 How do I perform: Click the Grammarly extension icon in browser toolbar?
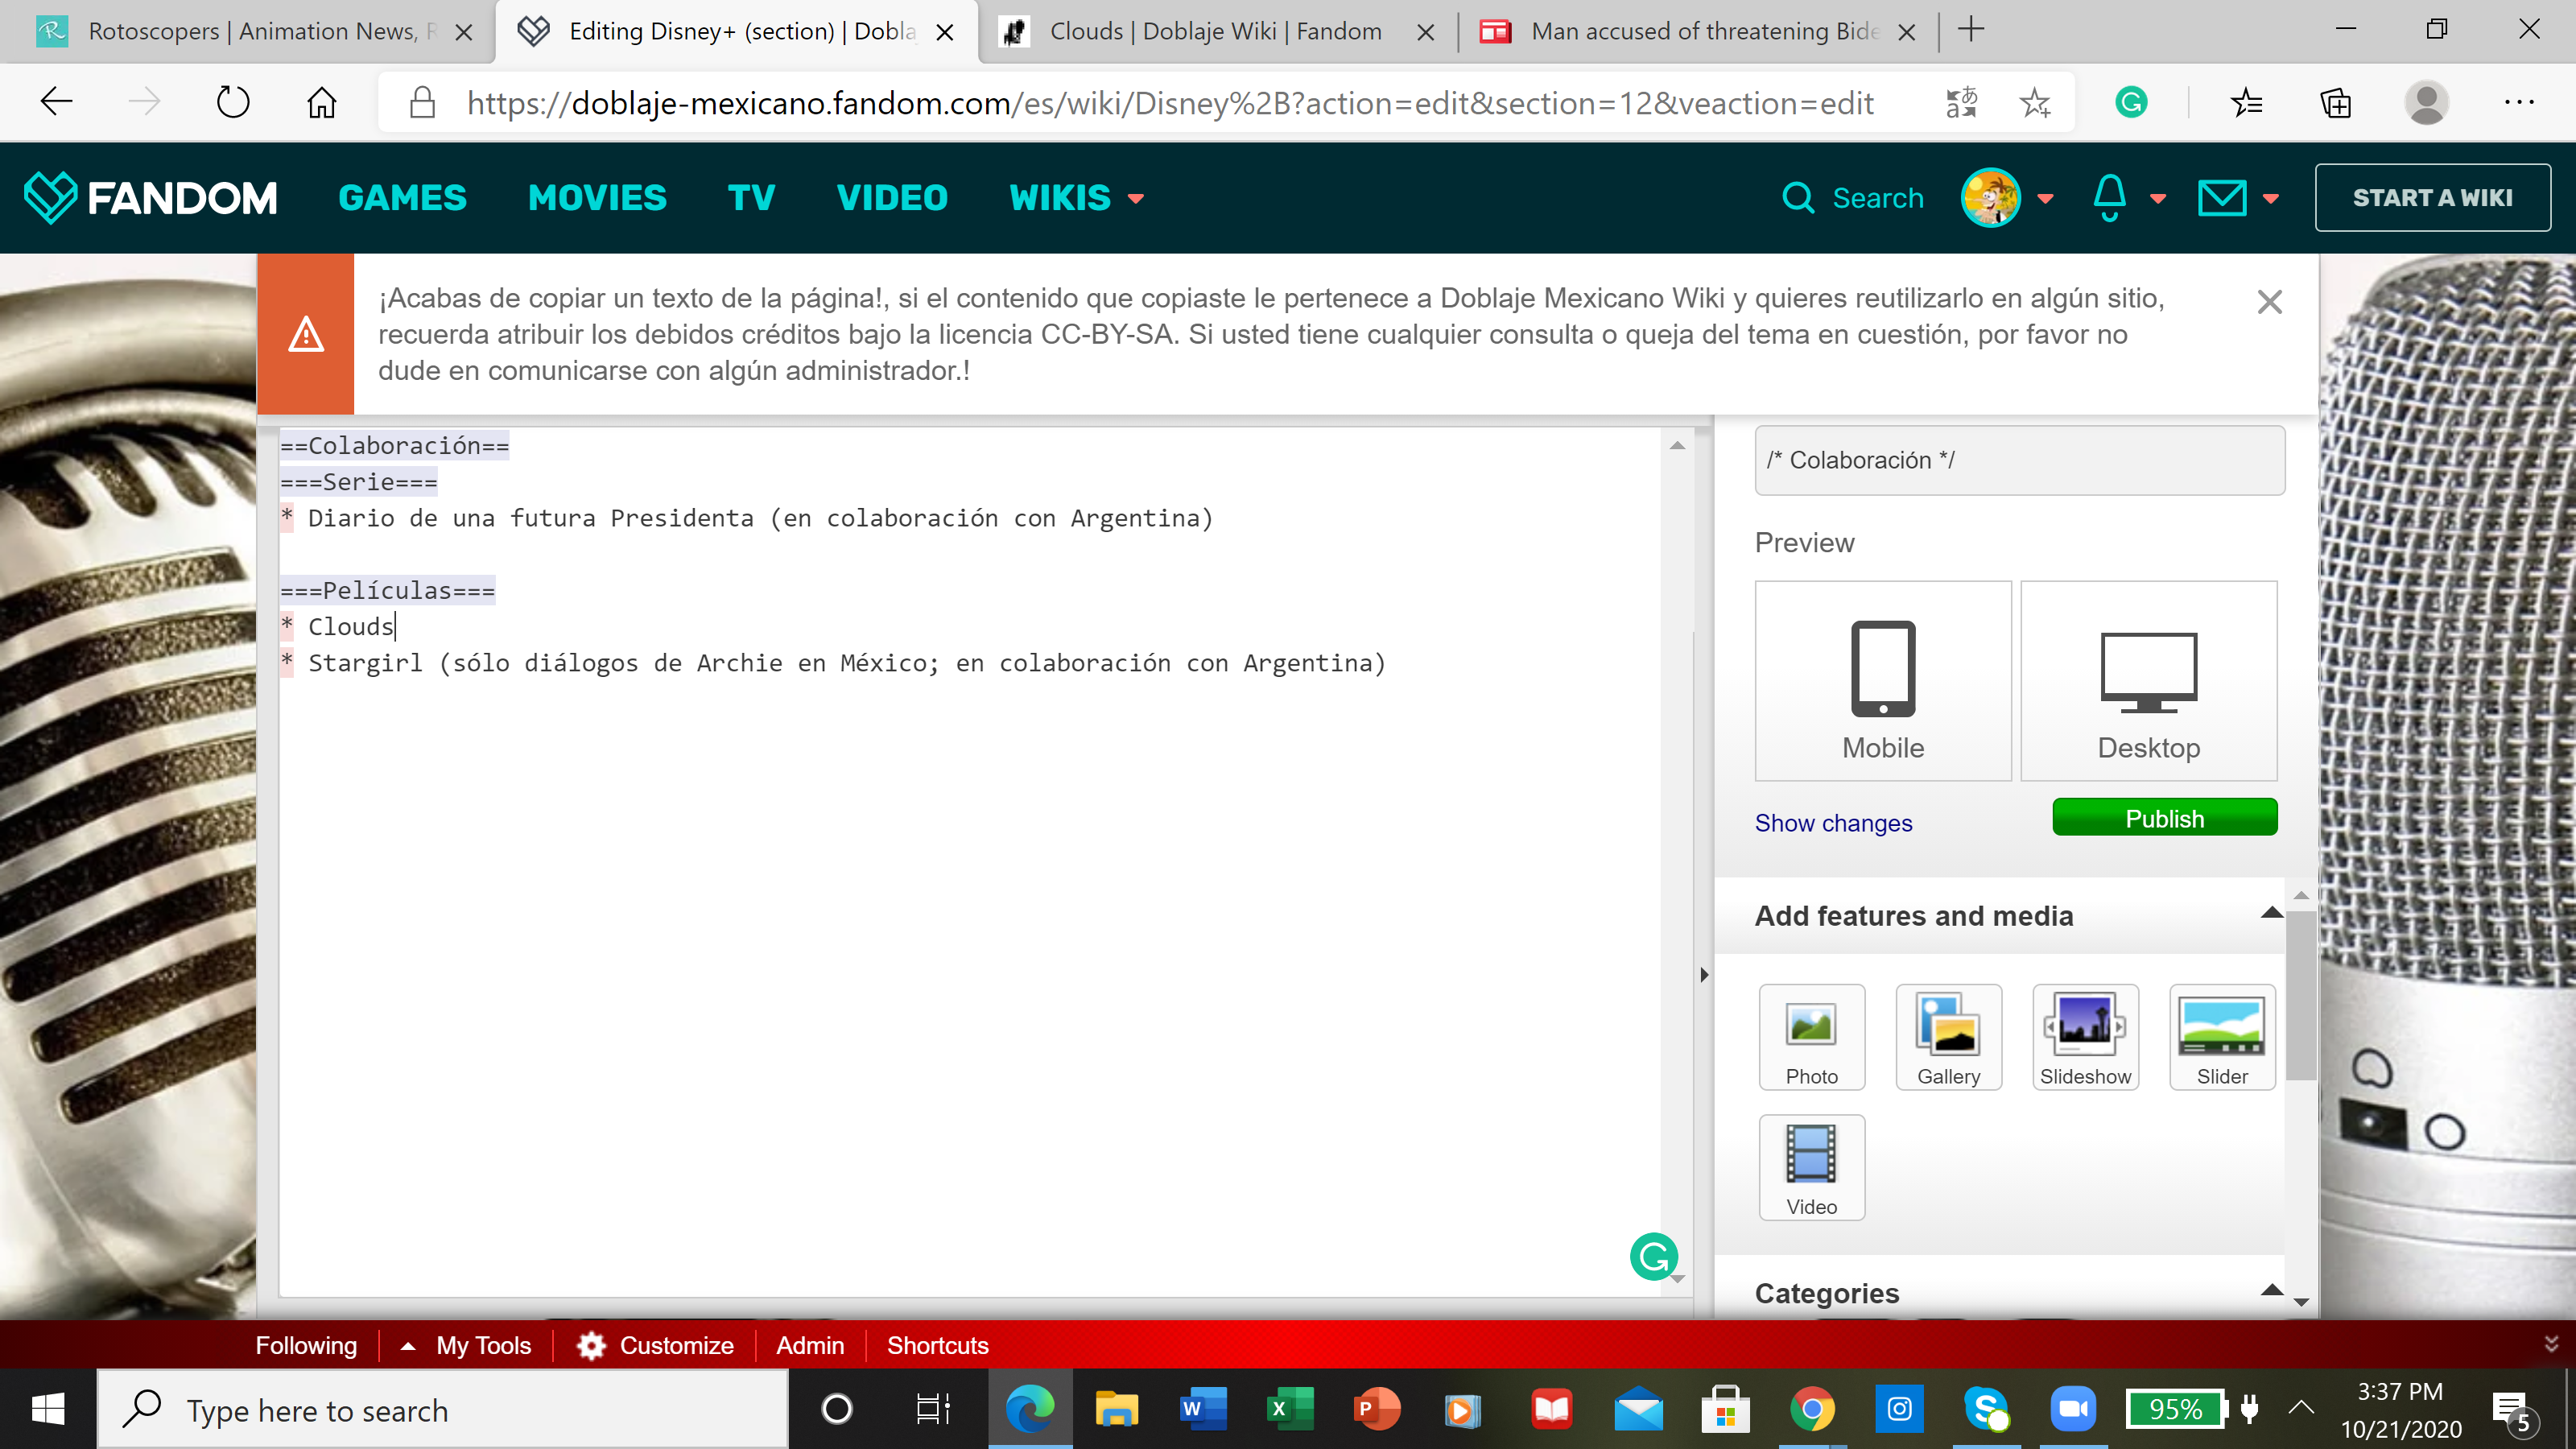2131,102
